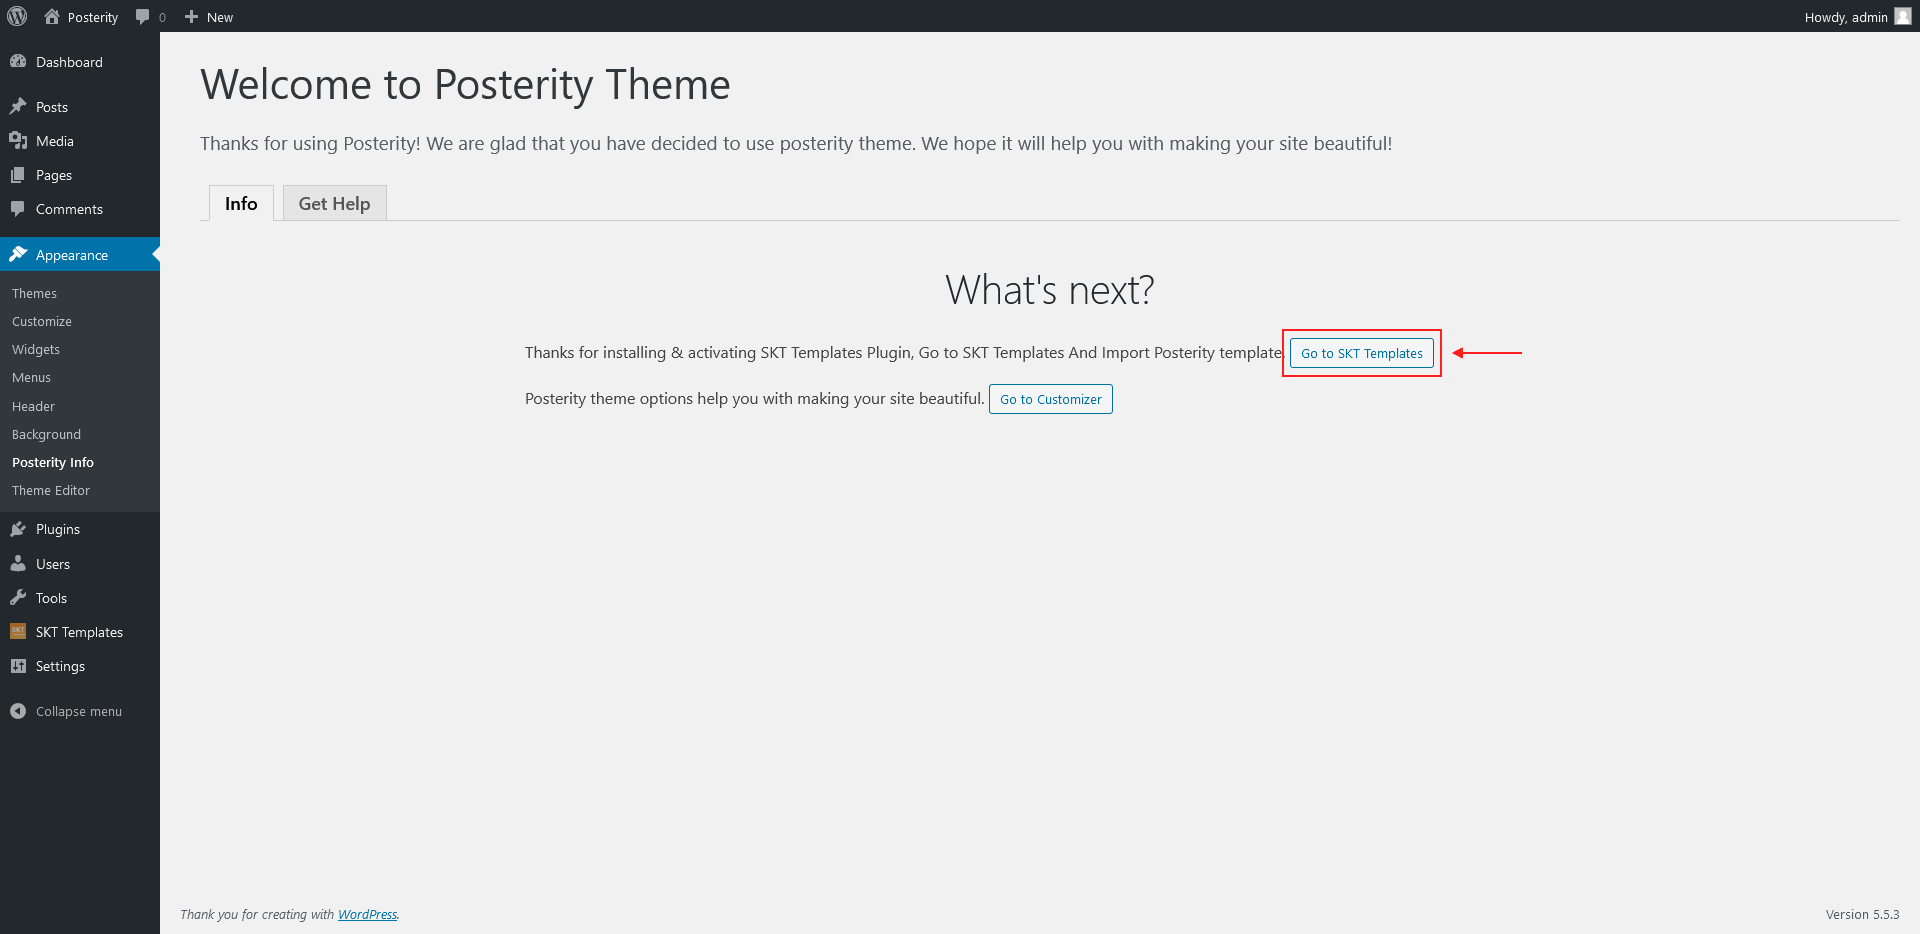This screenshot has height=934, width=1920.
Task: Open Theme Editor submenu item
Action: pyautogui.click(x=51, y=490)
